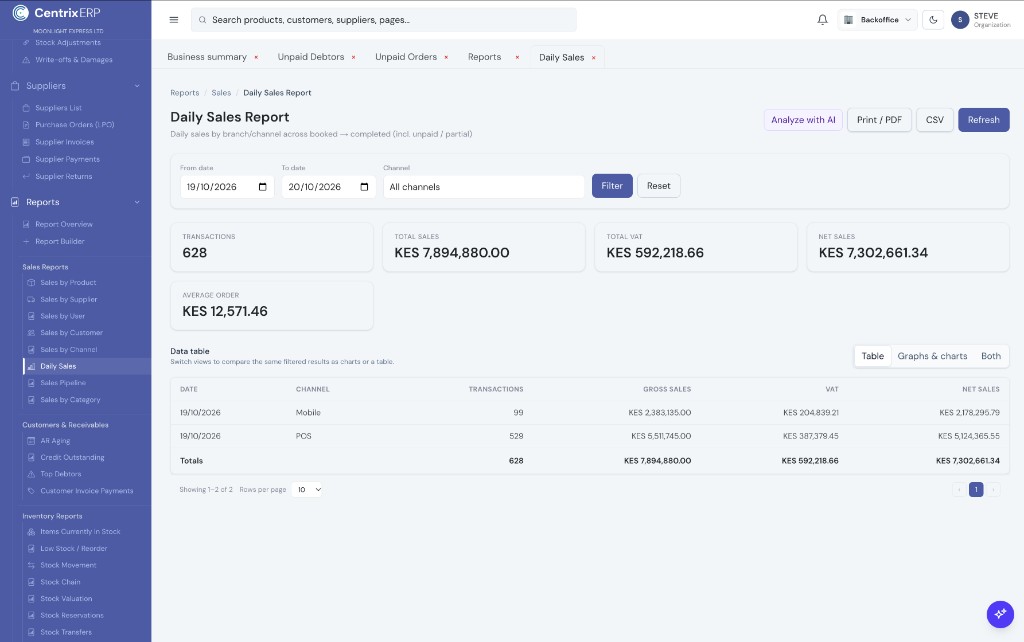Screen dimensions: 1024x642
Task: Focus the global search field
Action: [x=384, y=20]
